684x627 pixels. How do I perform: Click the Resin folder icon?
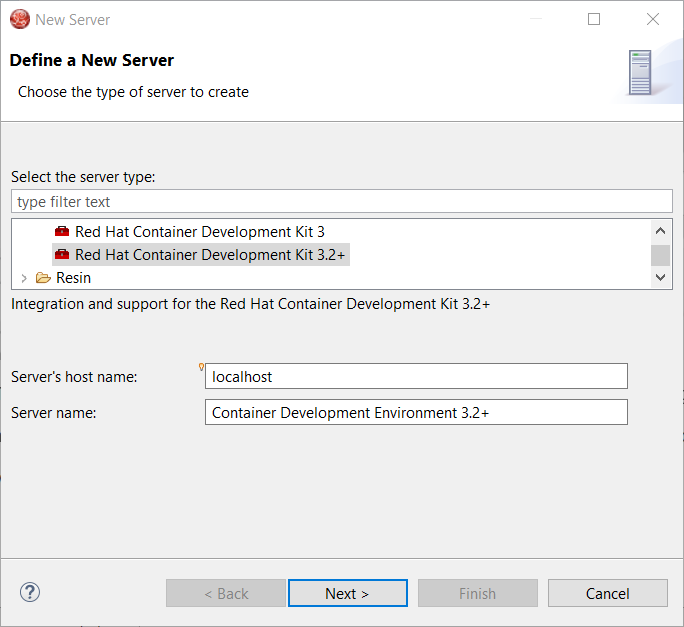43,278
